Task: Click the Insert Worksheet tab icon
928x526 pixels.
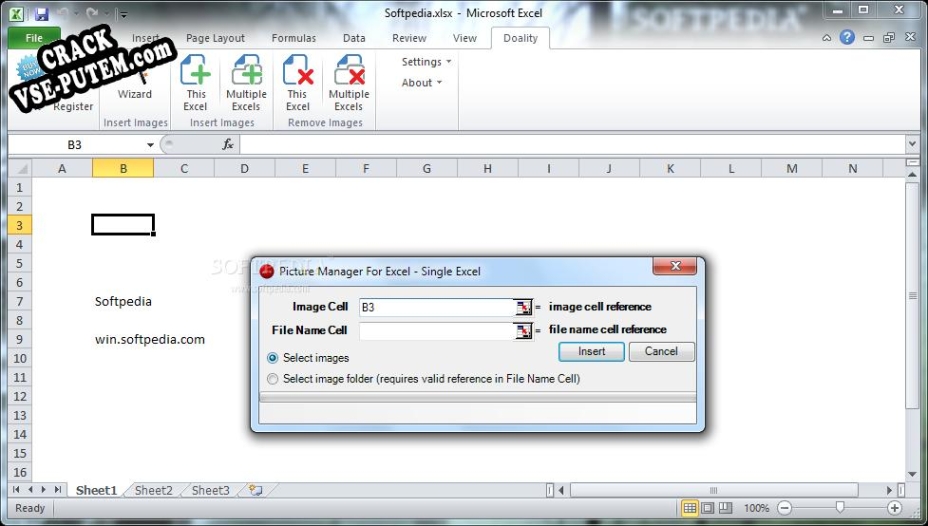Action: point(256,490)
